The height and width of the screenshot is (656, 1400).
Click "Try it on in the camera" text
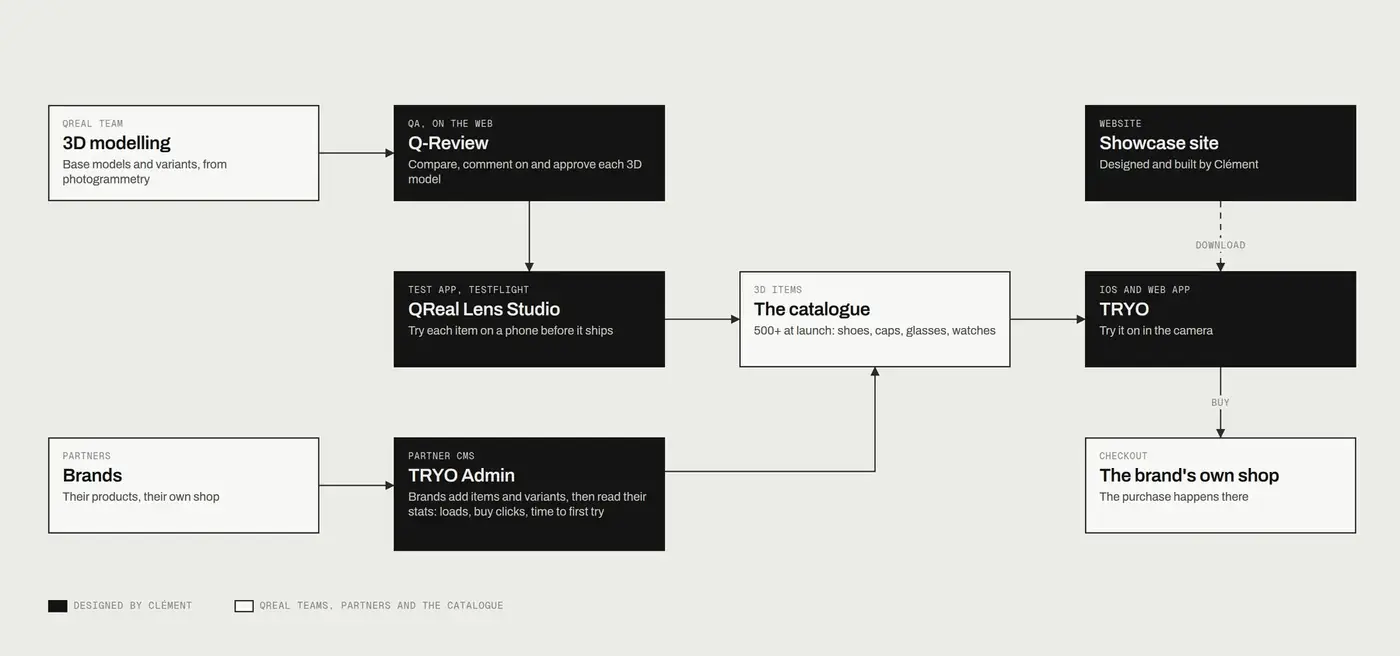pyautogui.click(x=1156, y=331)
